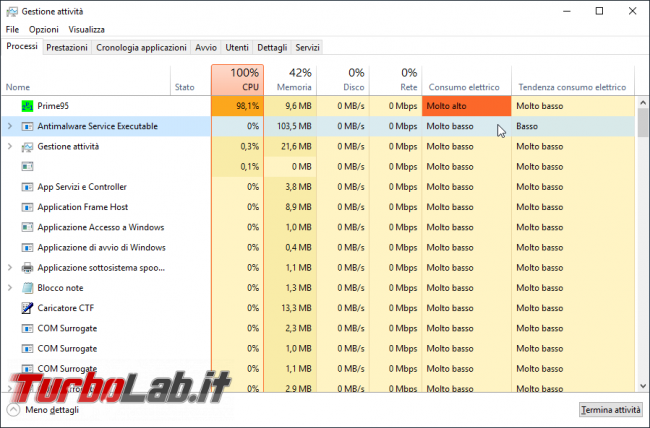This screenshot has height=428, width=650.
Task: Expand the Blocco note process group
Action: point(10,288)
